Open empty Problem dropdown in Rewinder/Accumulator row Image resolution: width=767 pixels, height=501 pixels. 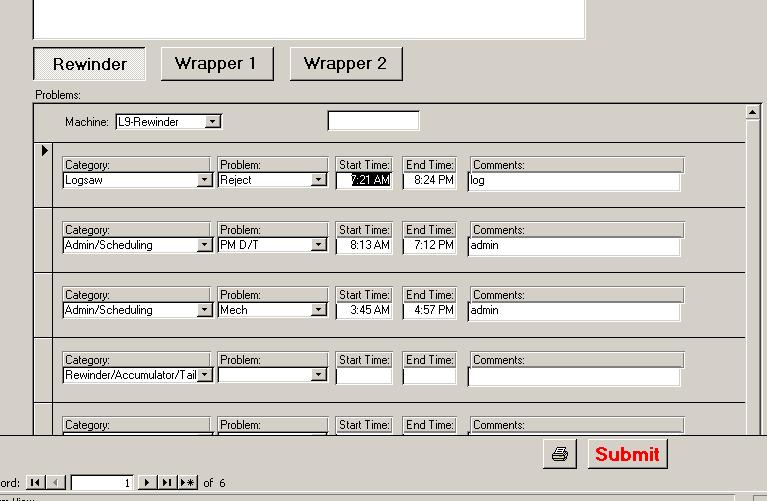[318, 375]
